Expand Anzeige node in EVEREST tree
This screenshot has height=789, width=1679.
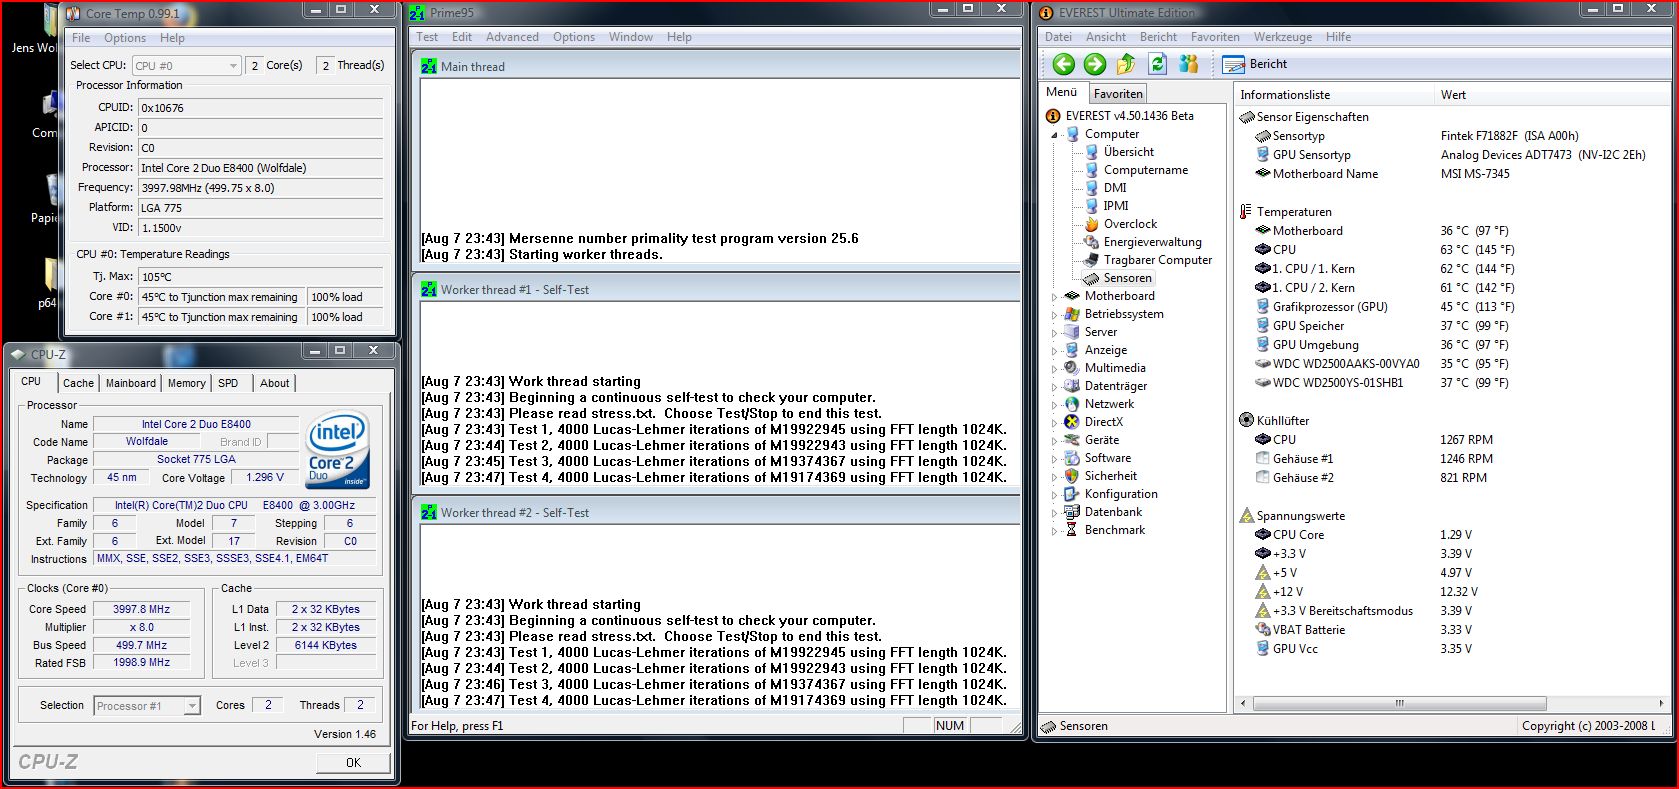tap(1054, 351)
